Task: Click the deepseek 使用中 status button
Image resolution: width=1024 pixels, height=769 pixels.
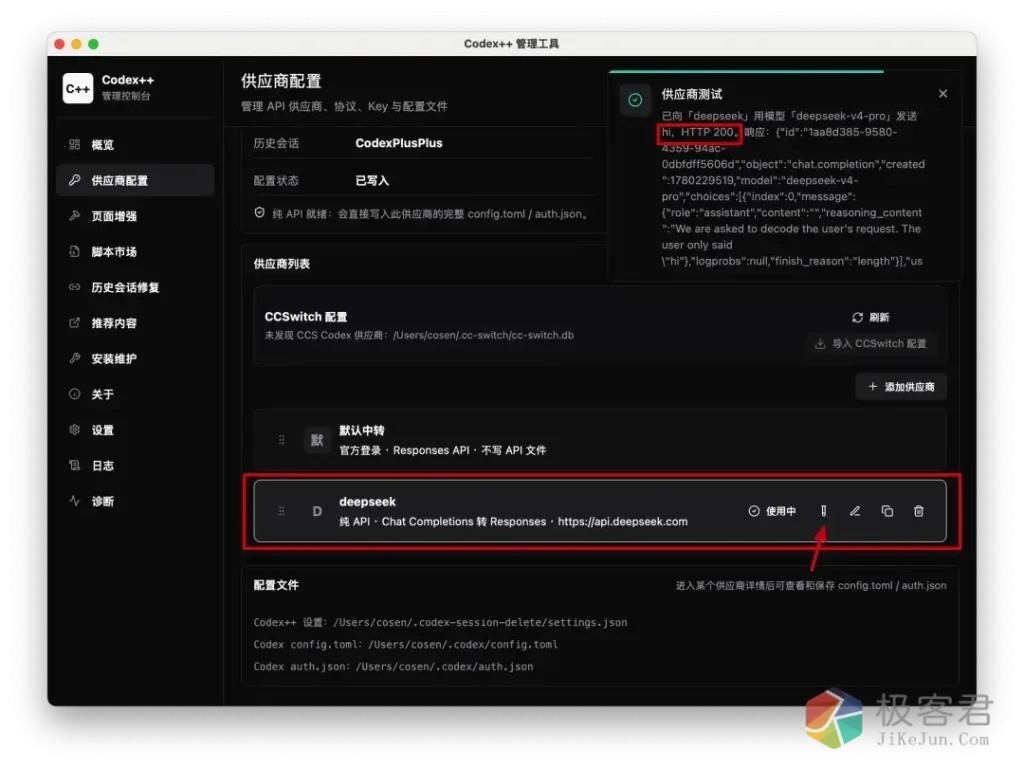Action: (x=772, y=511)
